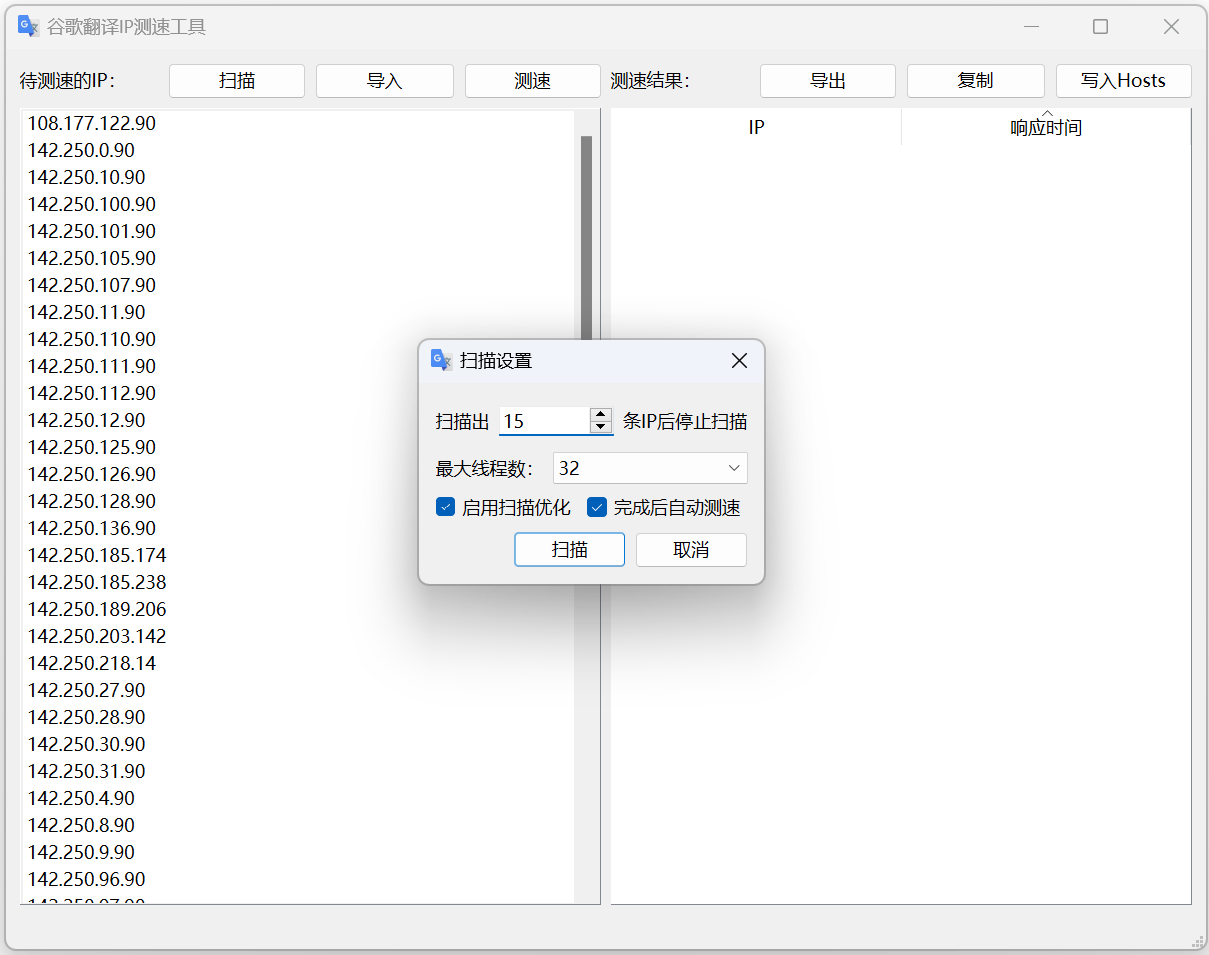Click the resize grip in bottom corner
1209x955 pixels.
tap(1197, 940)
